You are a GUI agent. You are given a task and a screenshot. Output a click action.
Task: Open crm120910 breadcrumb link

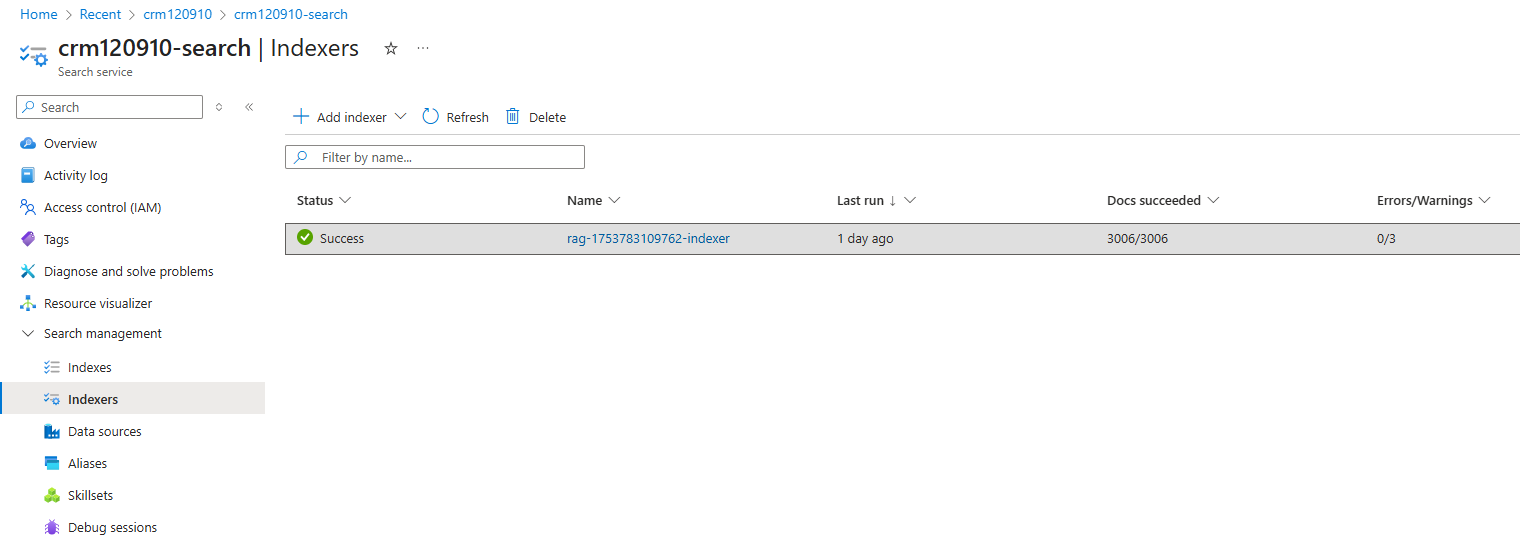177,14
